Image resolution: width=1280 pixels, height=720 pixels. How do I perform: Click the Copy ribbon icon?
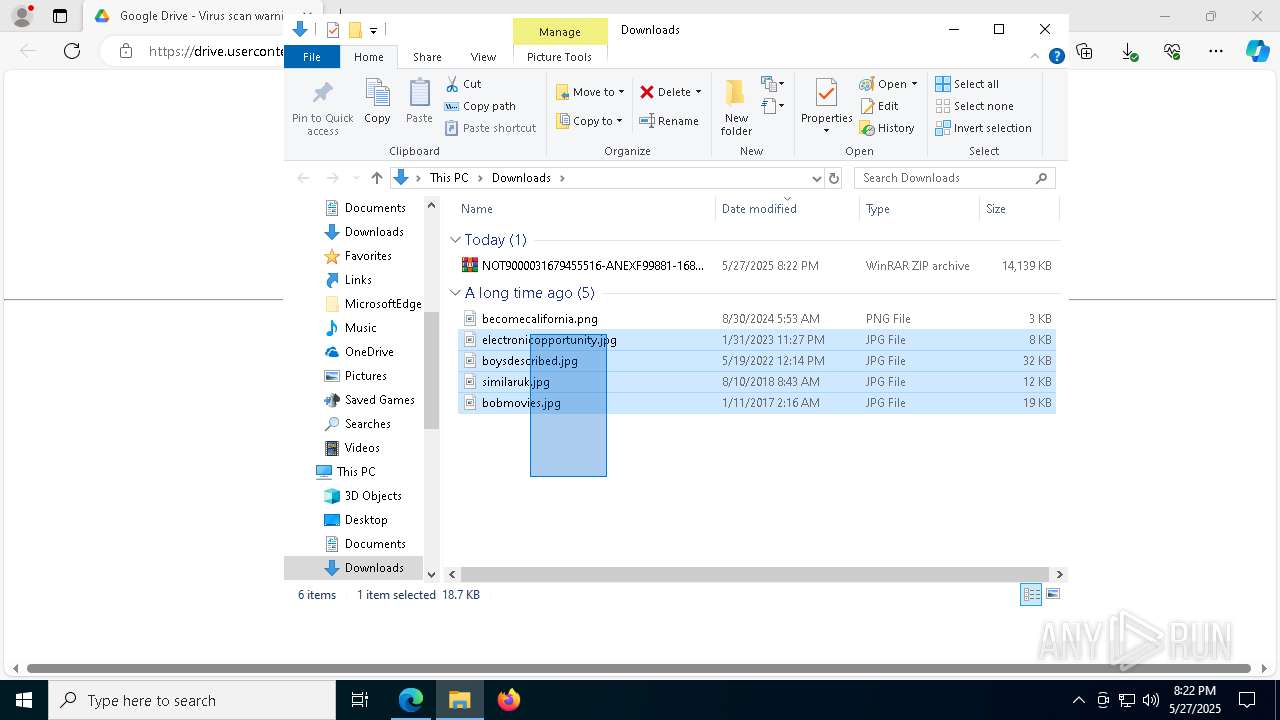pyautogui.click(x=377, y=101)
